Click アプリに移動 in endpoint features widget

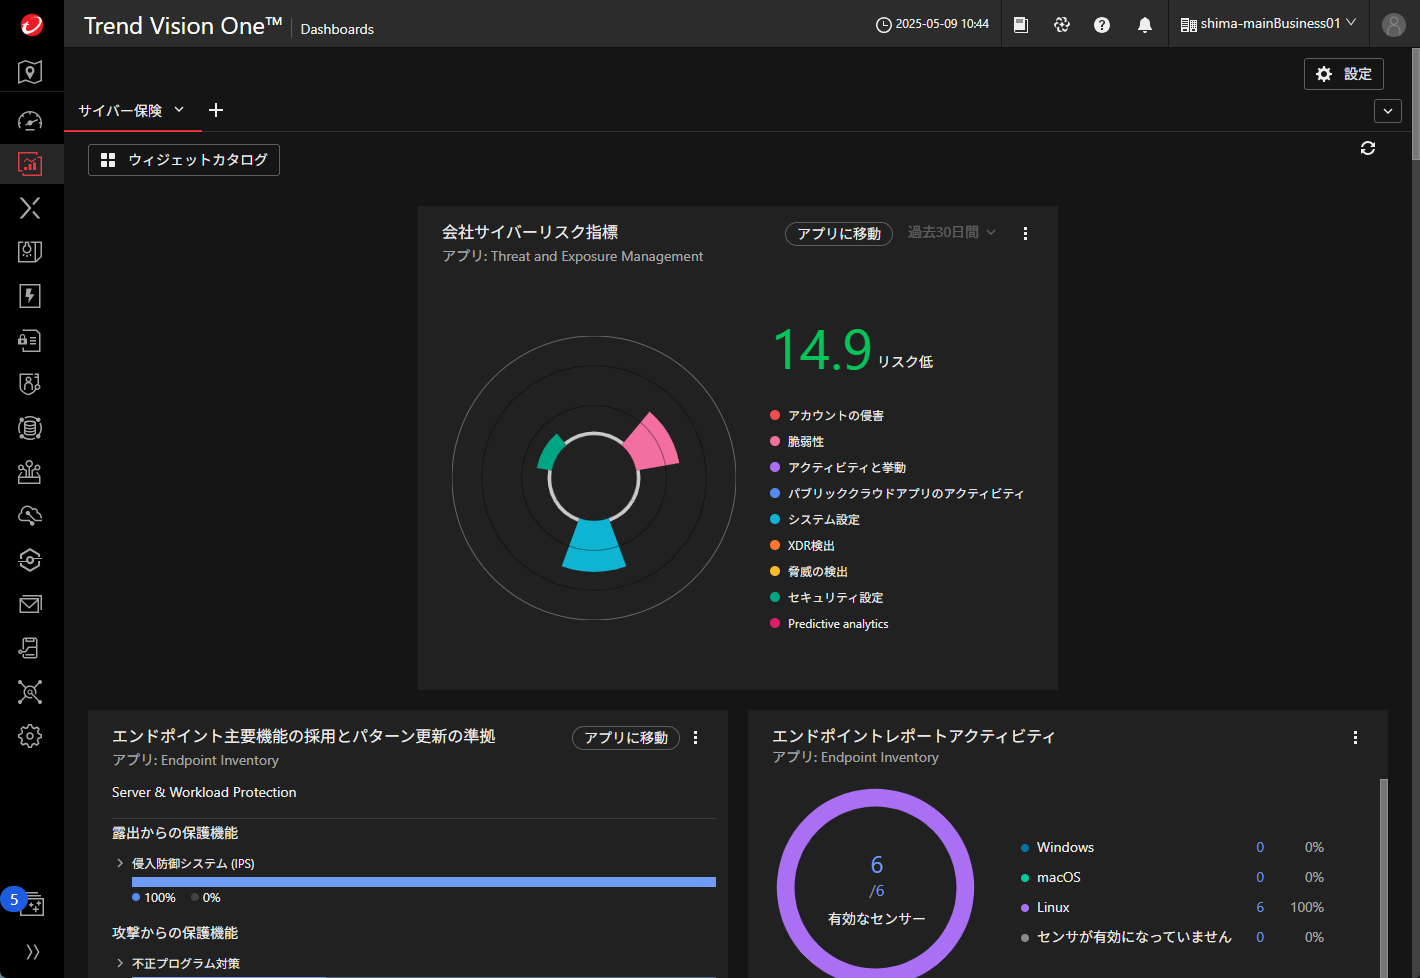pyautogui.click(x=626, y=738)
